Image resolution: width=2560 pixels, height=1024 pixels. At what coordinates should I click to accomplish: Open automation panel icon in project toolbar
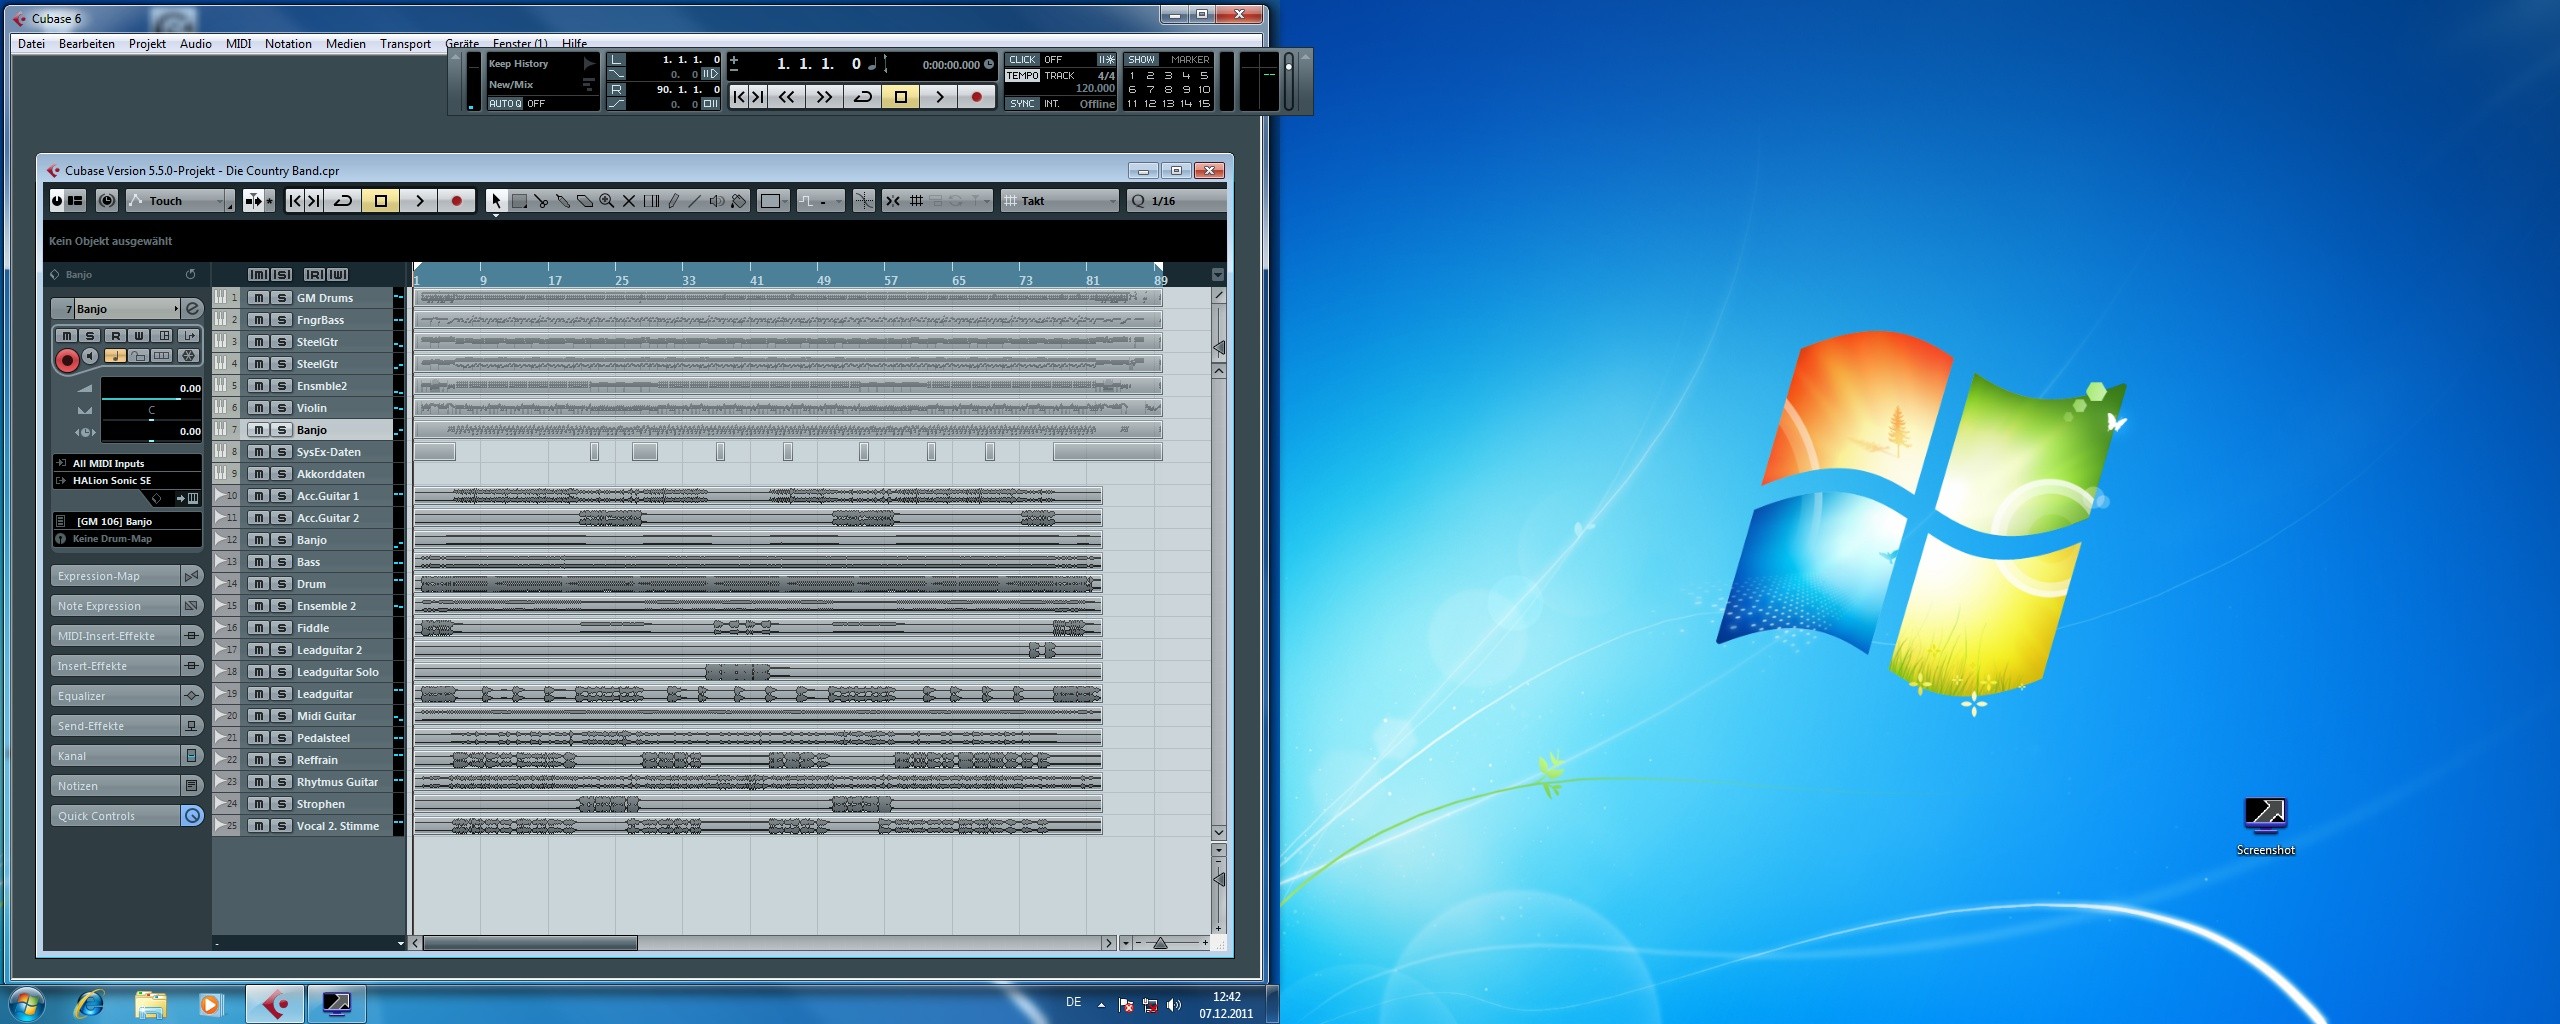click(229, 203)
